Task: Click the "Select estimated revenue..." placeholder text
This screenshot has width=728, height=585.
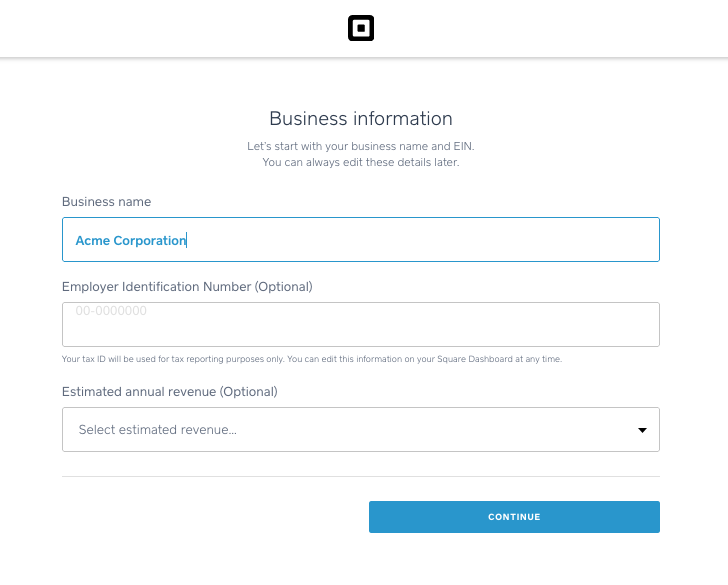Action: [x=158, y=430]
